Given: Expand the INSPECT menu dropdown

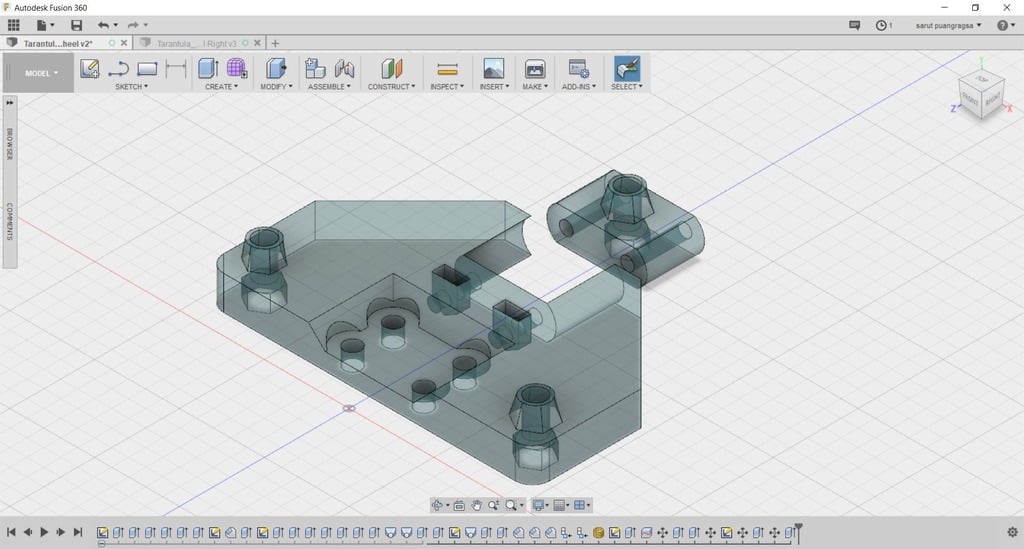Looking at the screenshot, I should click(447, 86).
